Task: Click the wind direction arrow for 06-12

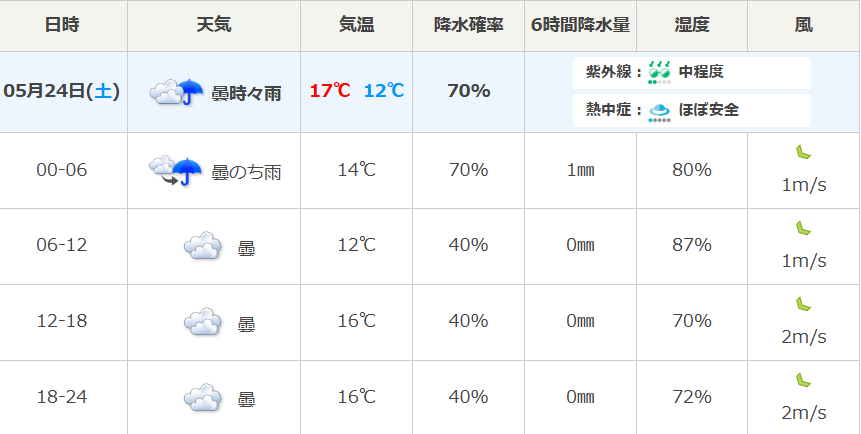Action: click(x=803, y=228)
